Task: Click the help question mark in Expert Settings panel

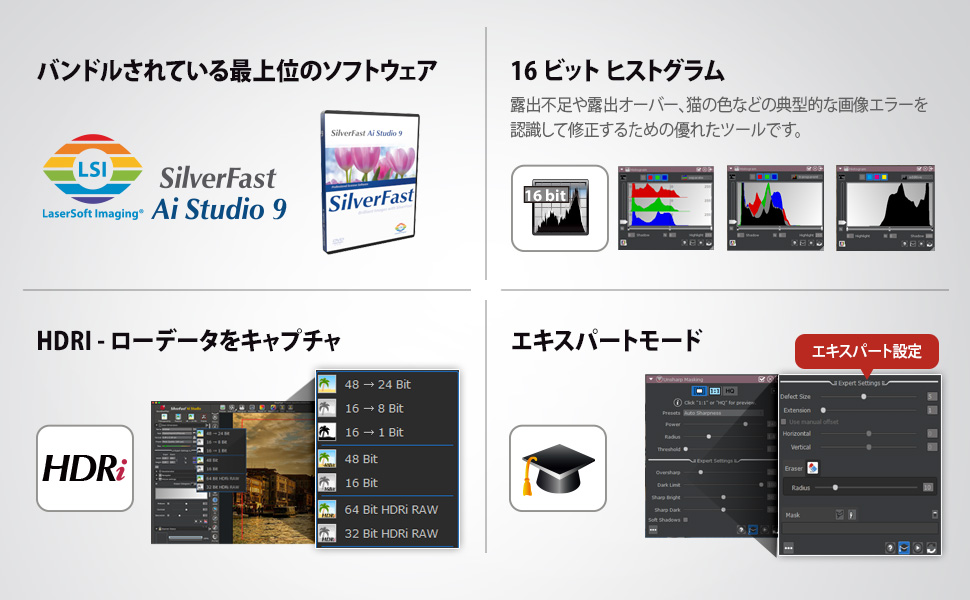Action: 890,547
